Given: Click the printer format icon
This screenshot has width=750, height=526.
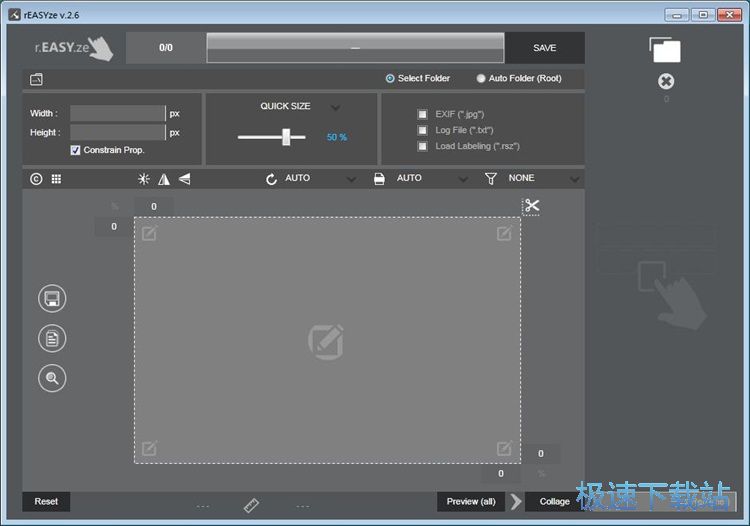Looking at the screenshot, I should [379, 179].
